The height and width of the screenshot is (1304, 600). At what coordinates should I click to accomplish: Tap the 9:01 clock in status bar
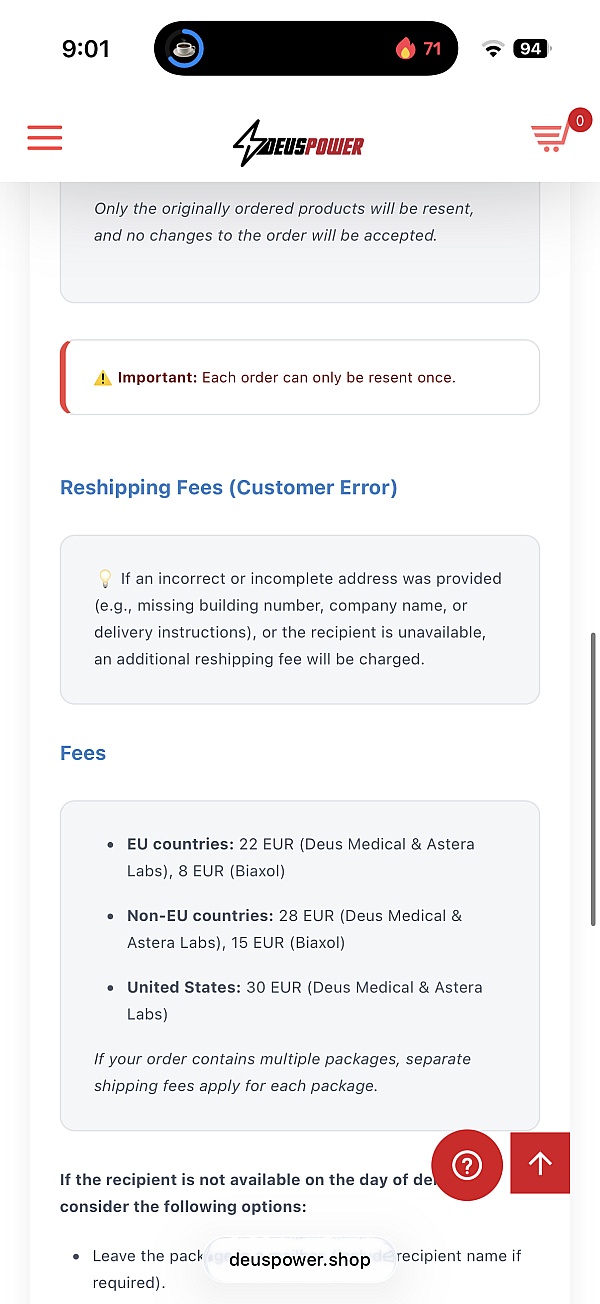86,48
